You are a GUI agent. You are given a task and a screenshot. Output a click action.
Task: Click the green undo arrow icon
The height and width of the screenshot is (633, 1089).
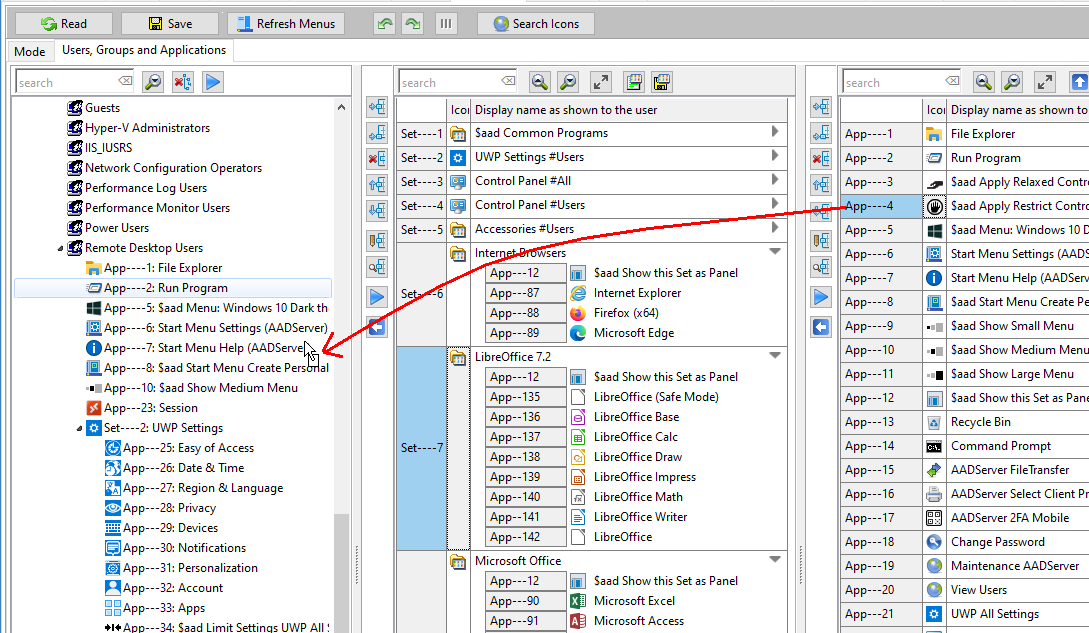tap(384, 23)
